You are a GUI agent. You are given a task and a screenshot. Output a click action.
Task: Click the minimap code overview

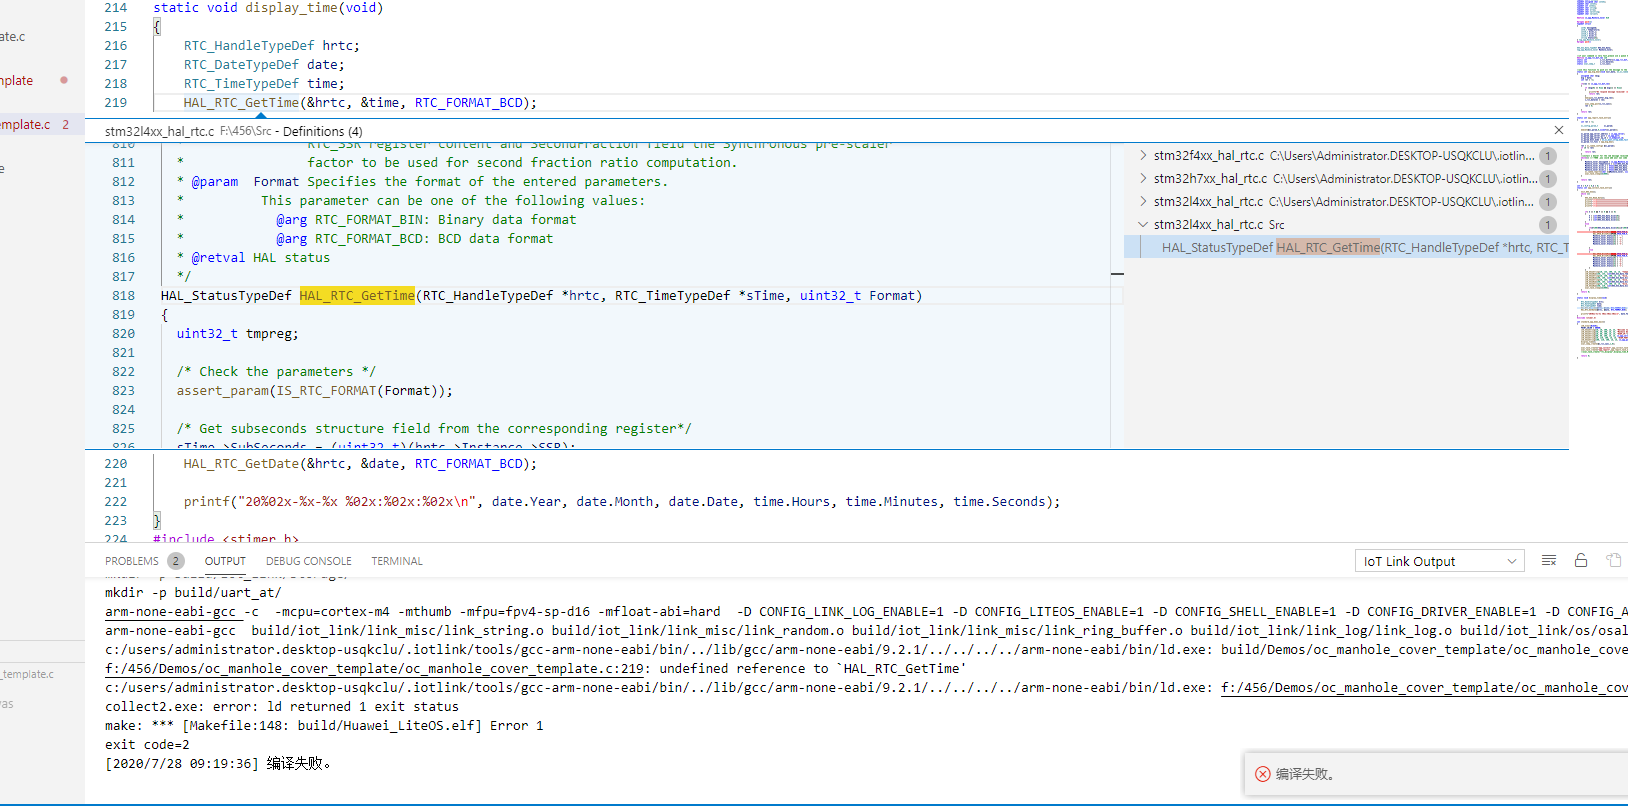click(1601, 180)
